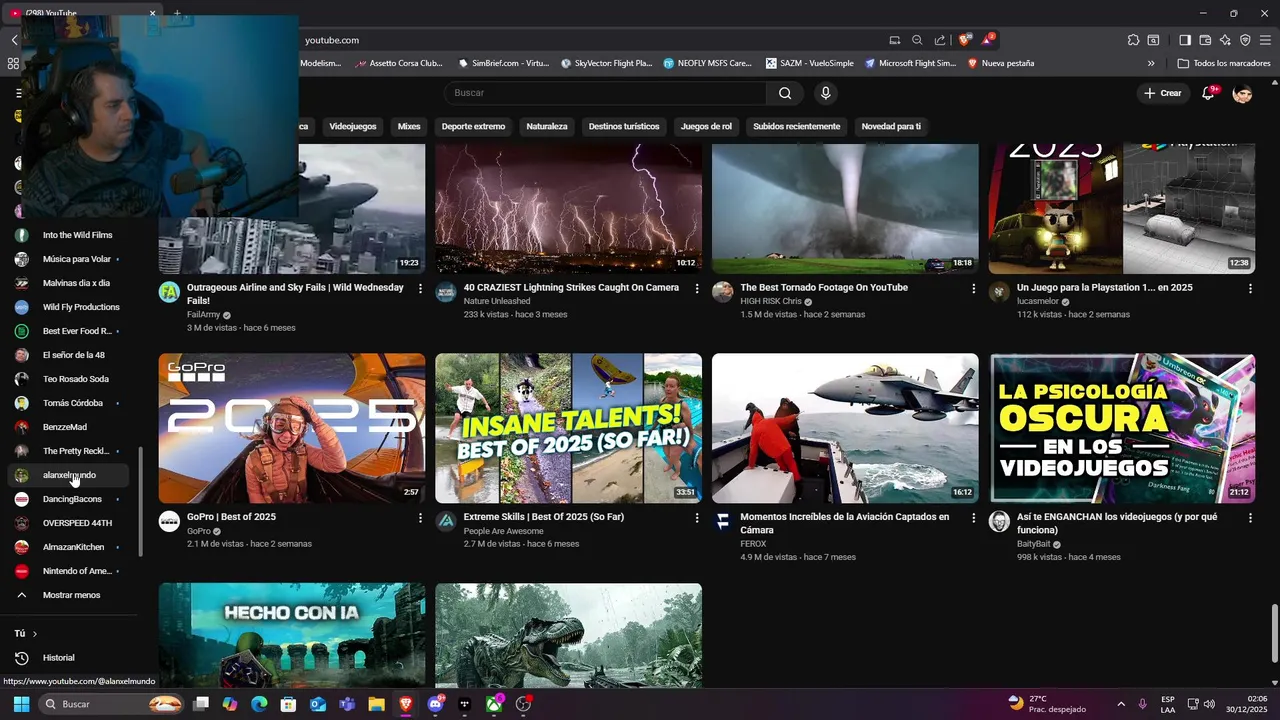Click the Windows taskbar Buscar box
This screenshot has height=720, width=1280.
click(x=112, y=704)
